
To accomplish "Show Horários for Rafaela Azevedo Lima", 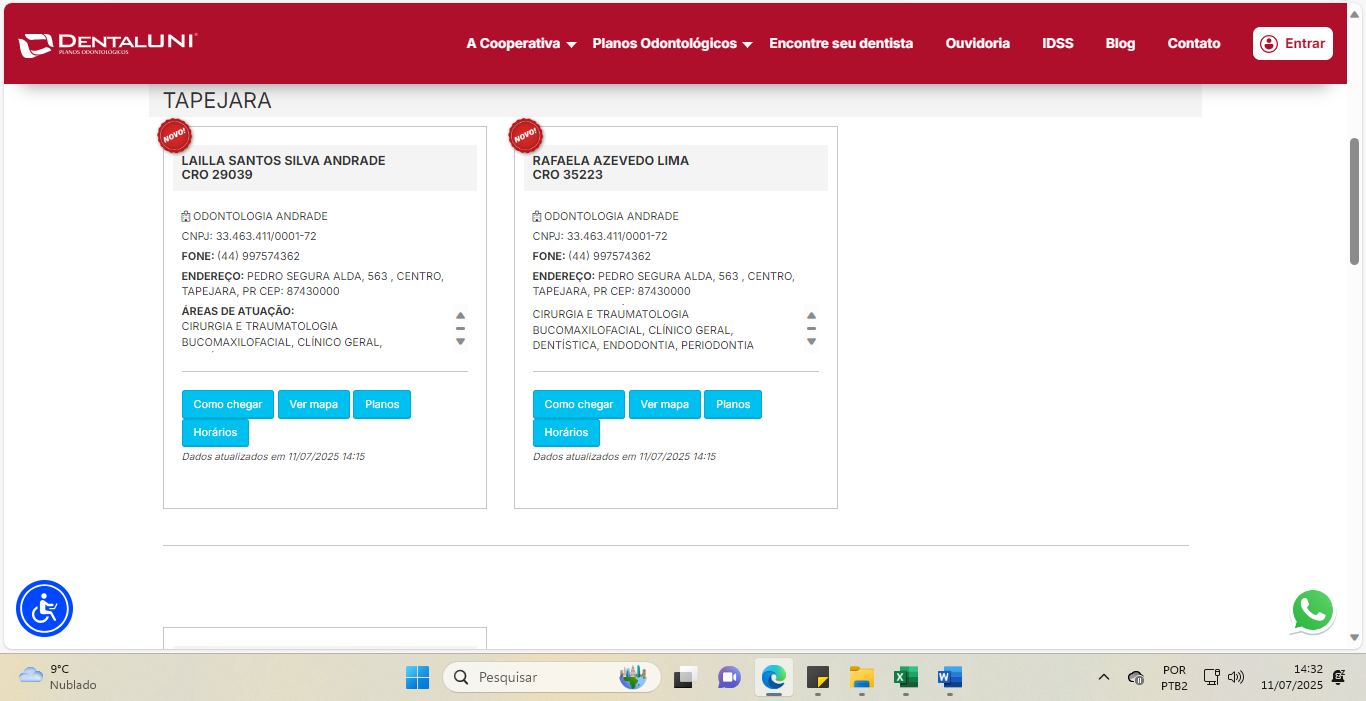I will [x=566, y=432].
